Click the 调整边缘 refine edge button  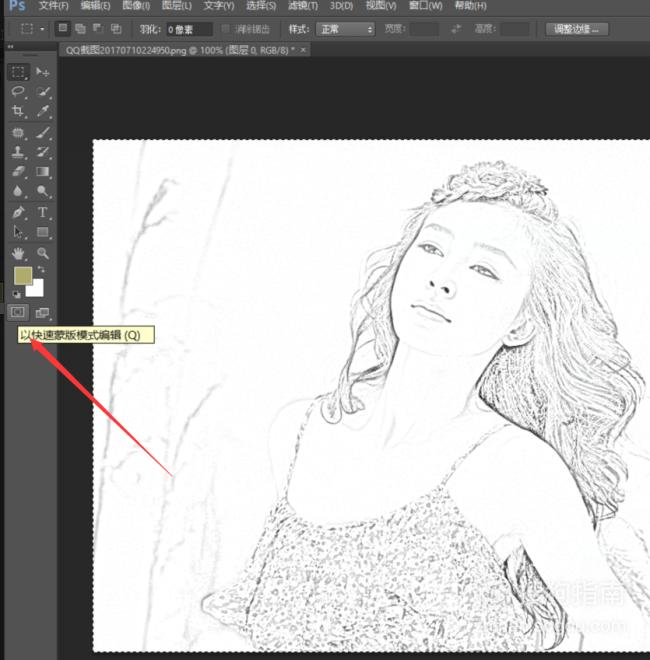pos(579,29)
